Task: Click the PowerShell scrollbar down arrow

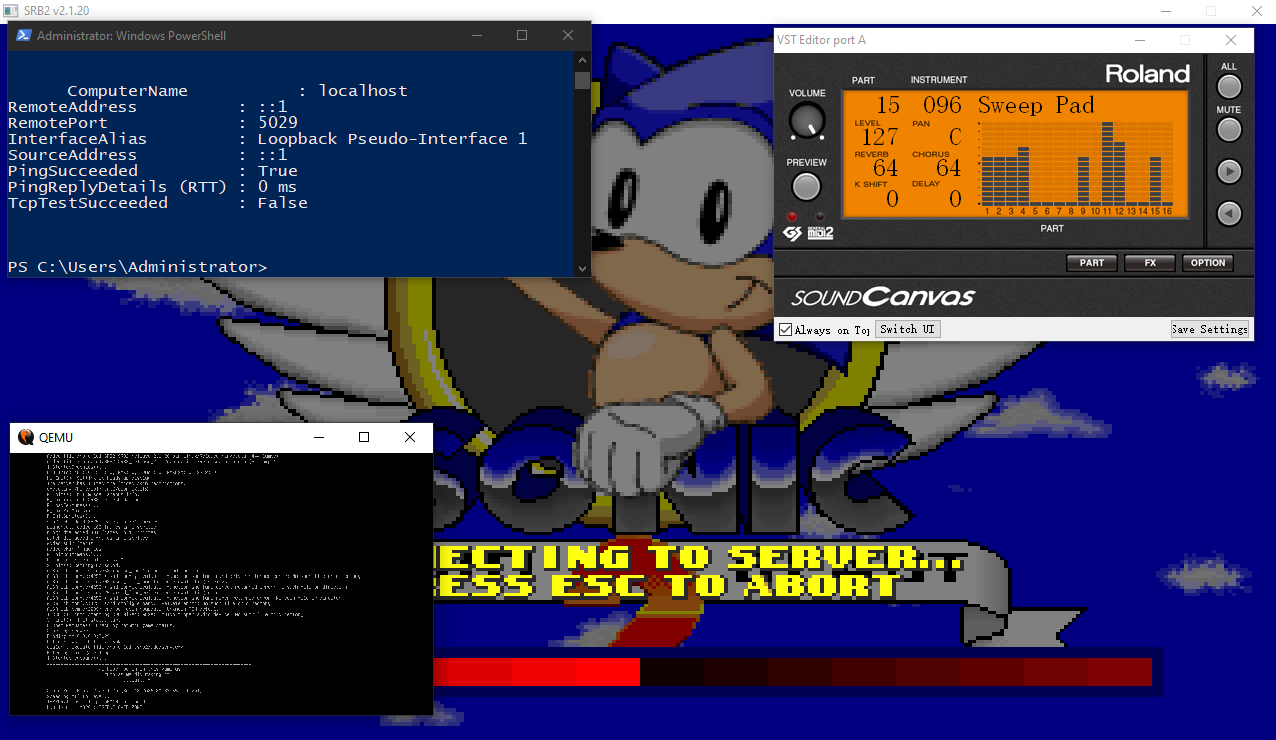Action: click(x=582, y=268)
